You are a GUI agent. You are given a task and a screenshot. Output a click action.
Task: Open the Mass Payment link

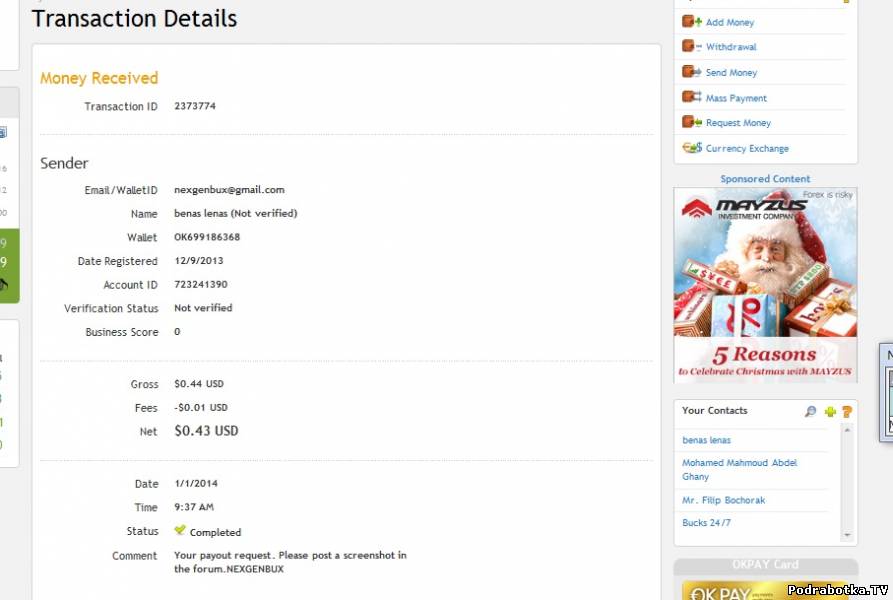(736, 98)
